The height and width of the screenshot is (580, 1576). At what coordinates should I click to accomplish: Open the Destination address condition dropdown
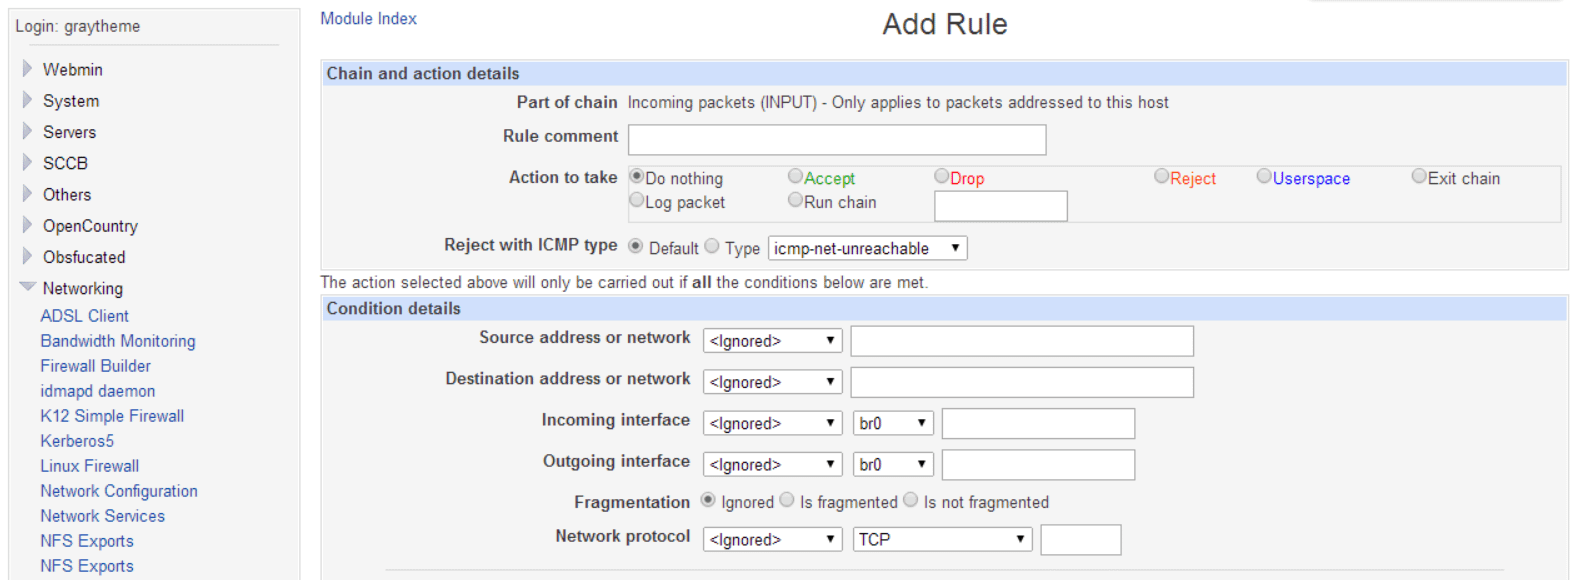tap(772, 381)
